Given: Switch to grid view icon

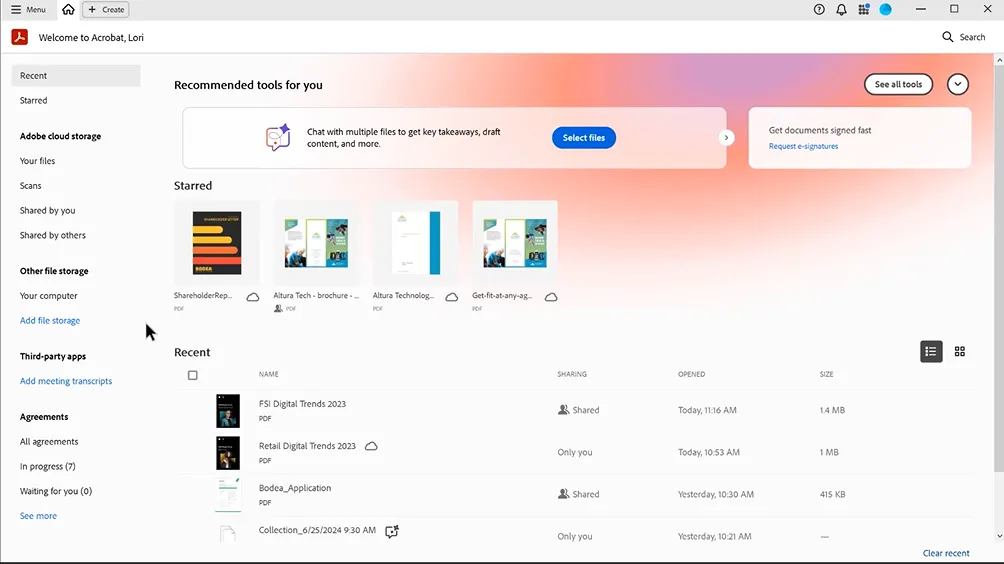Looking at the screenshot, I should (959, 351).
